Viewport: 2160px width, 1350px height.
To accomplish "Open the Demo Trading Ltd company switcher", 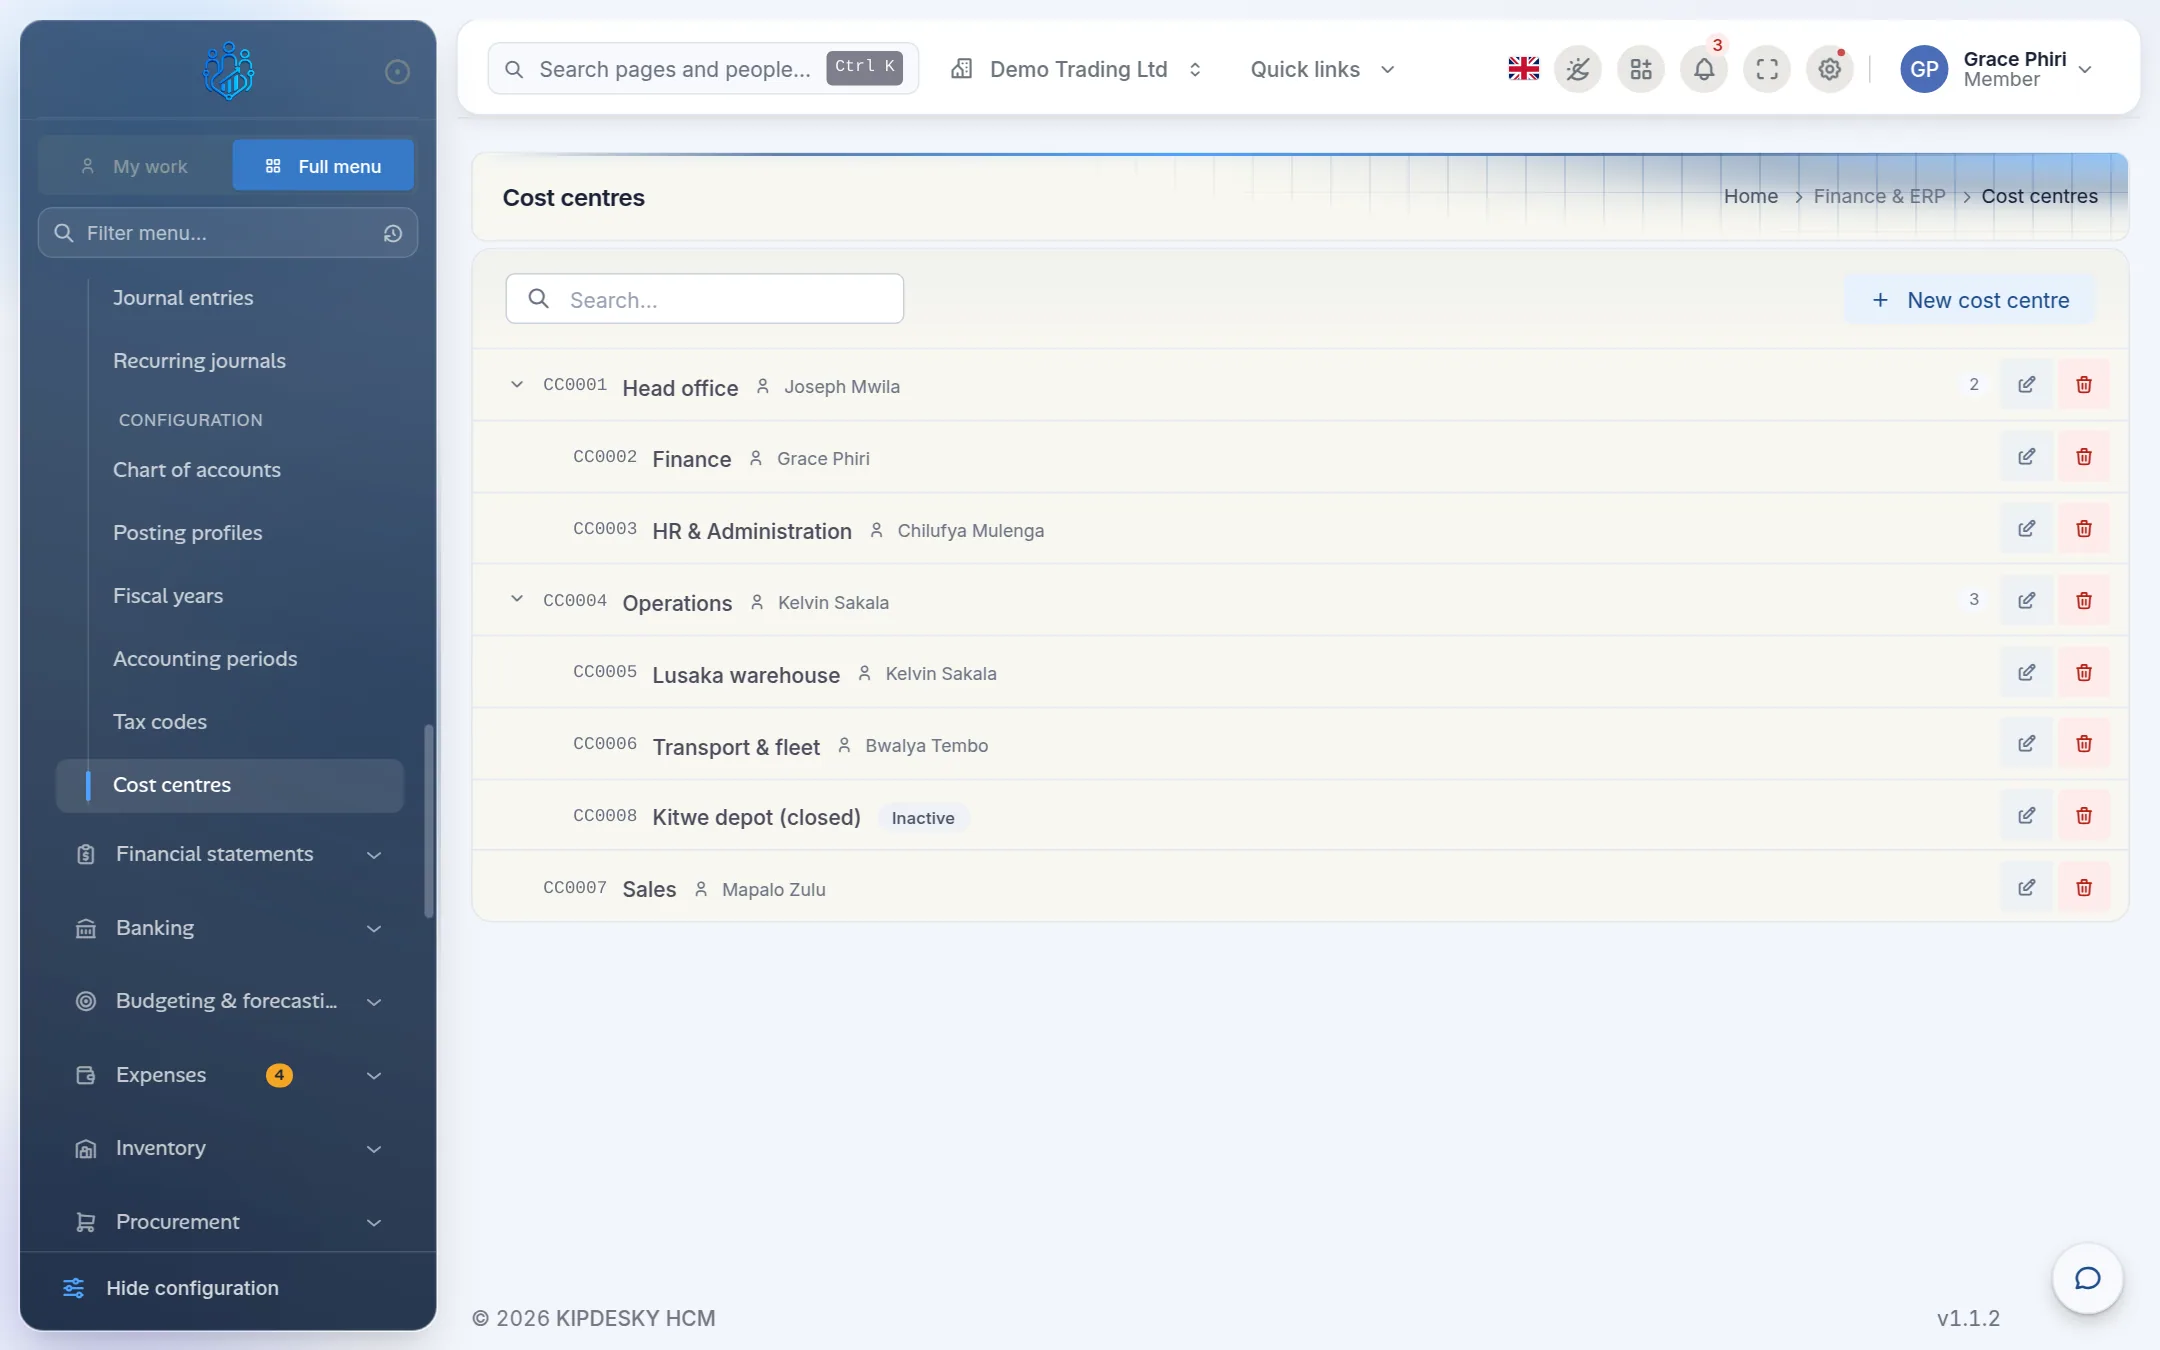I will (1076, 69).
